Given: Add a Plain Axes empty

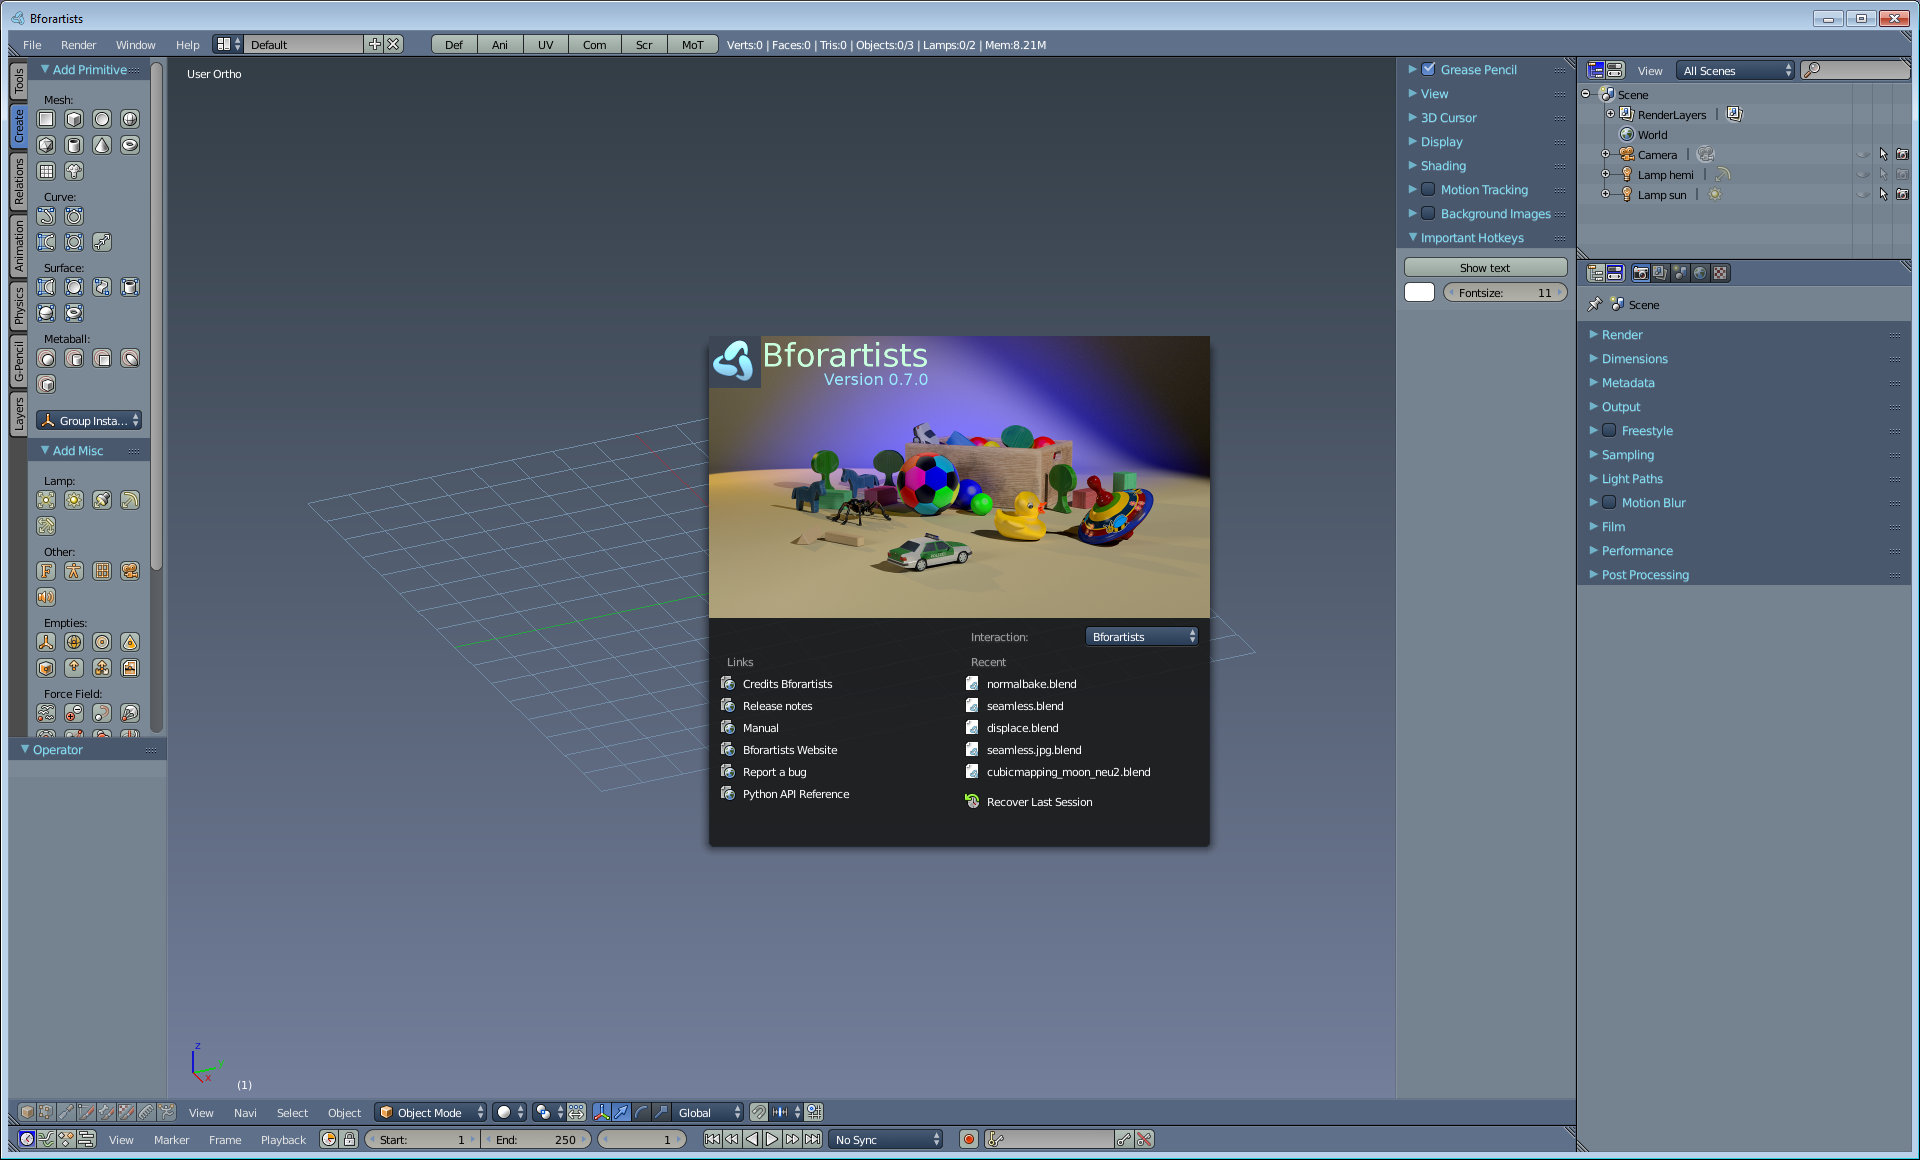Looking at the screenshot, I should [46, 642].
